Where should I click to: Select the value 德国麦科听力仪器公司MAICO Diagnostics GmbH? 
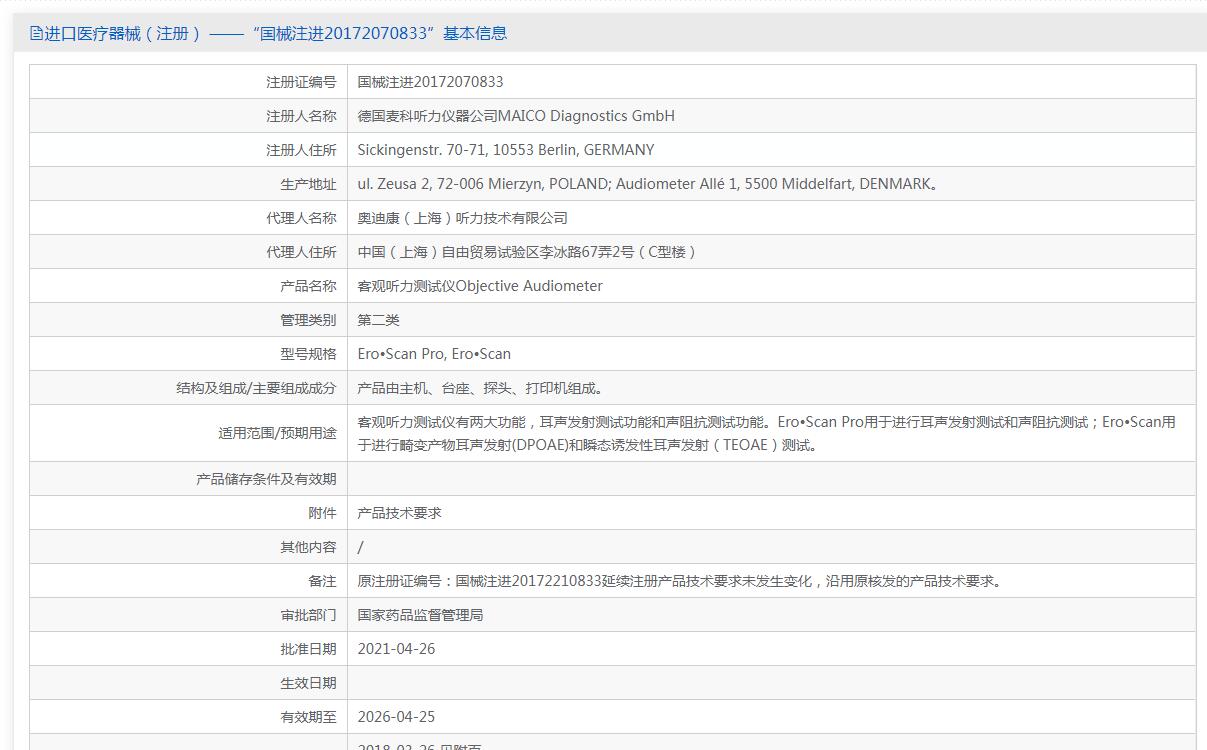click(x=516, y=116)
